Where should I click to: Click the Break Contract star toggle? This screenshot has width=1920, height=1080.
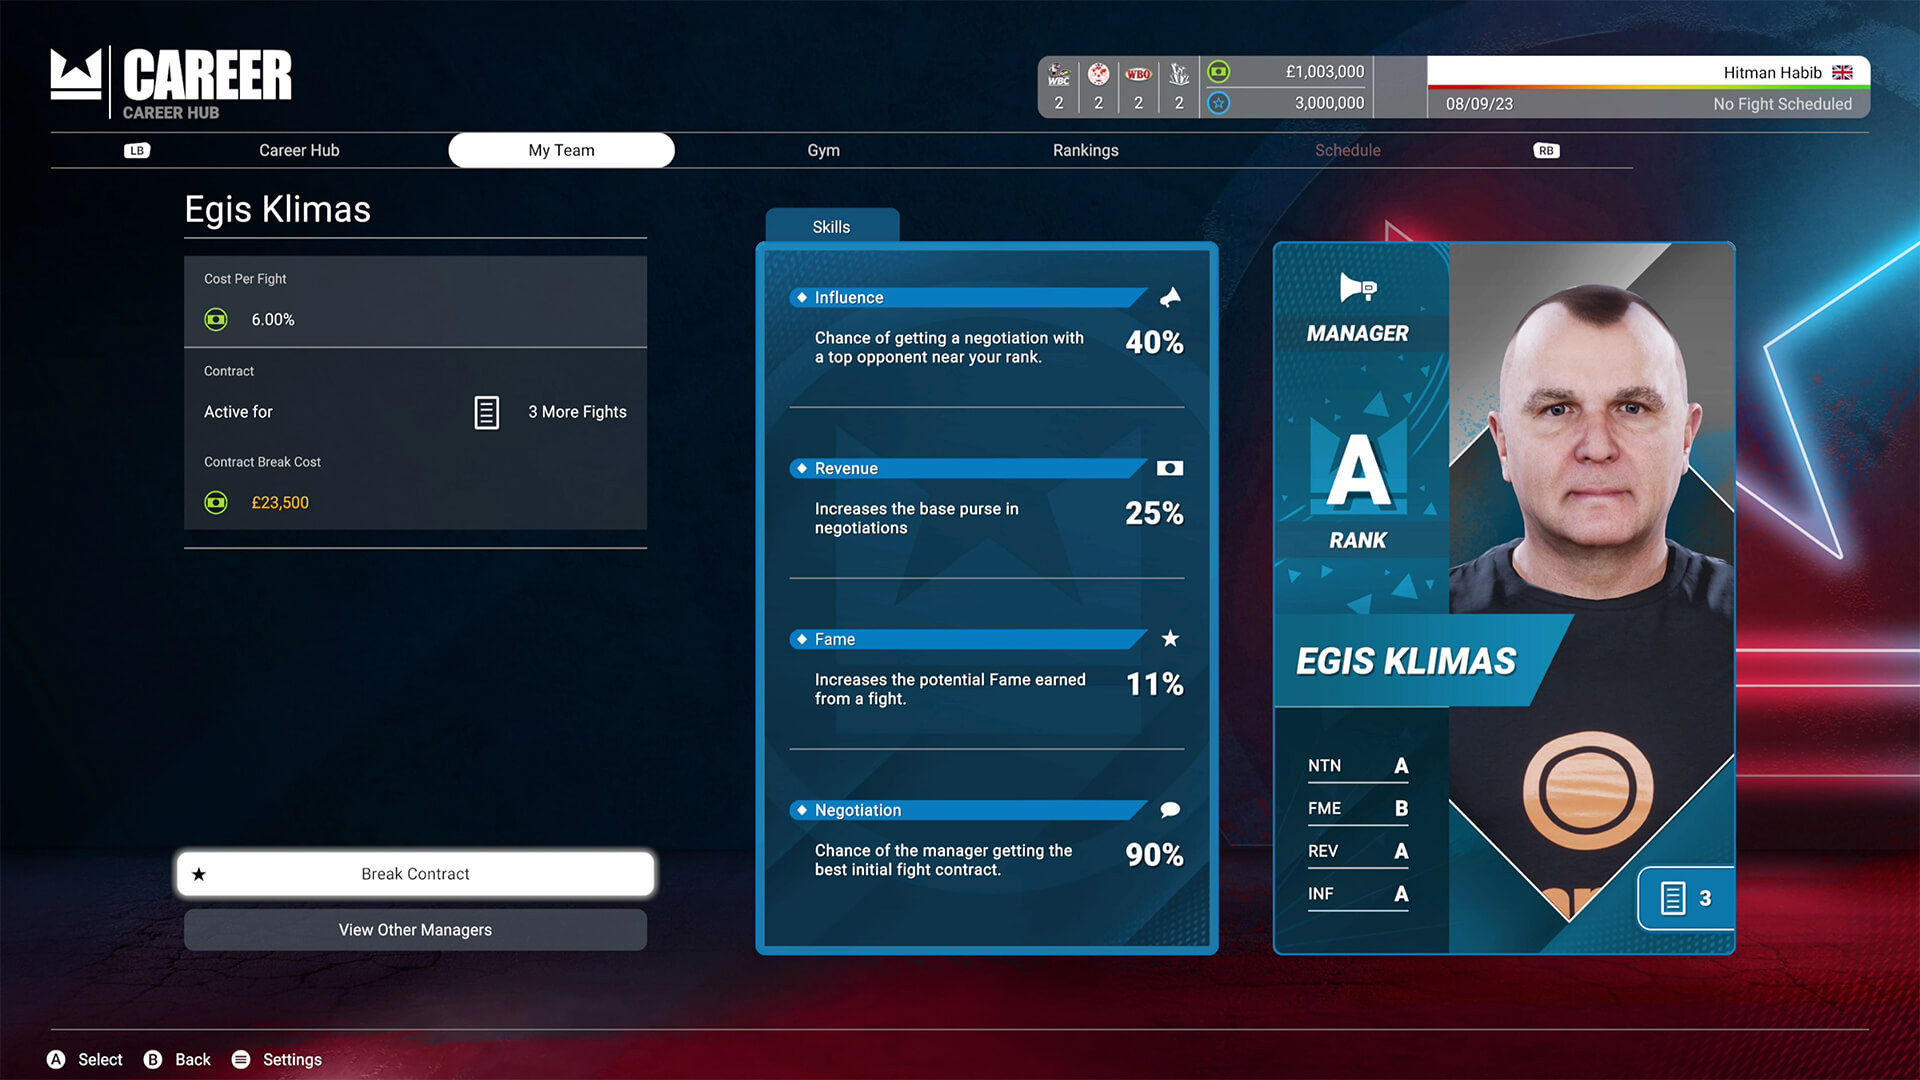[x=200, y=873]
